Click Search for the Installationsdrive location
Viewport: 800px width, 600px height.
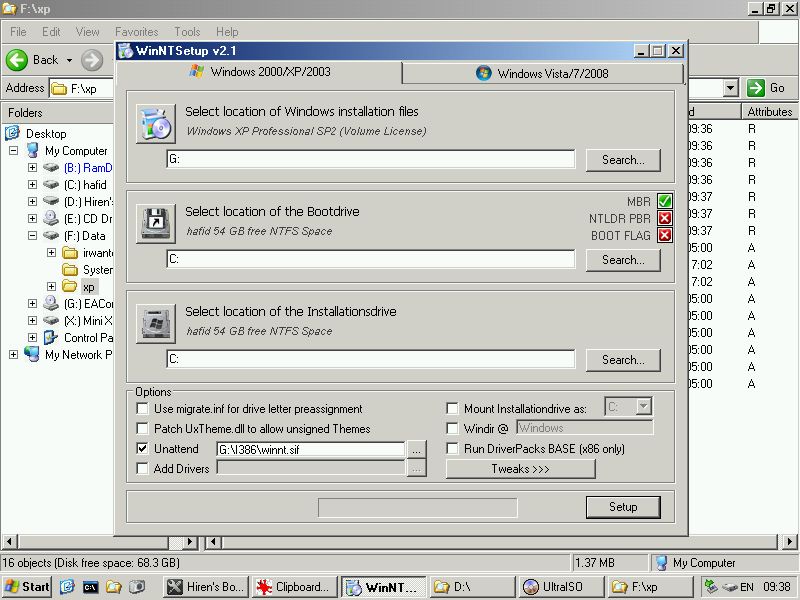point(623,360)
